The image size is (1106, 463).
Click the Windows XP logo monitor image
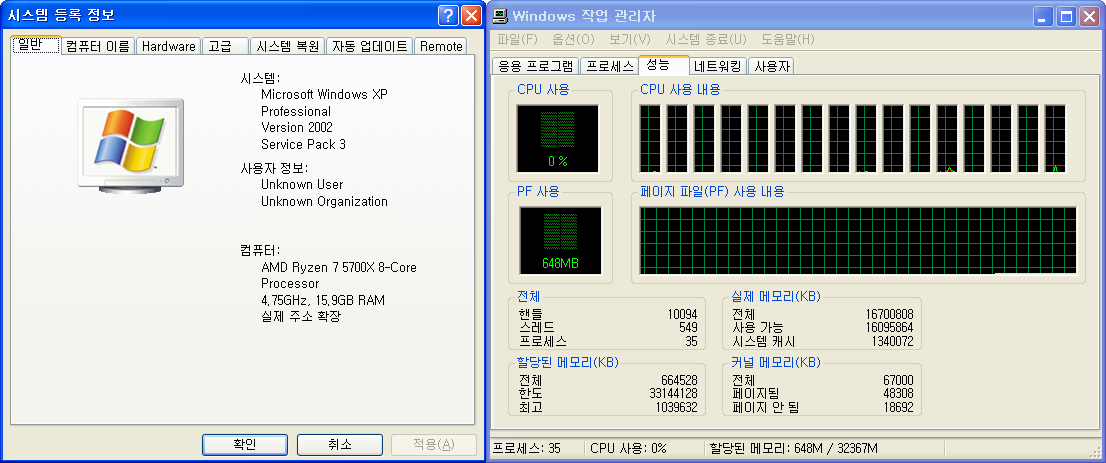[130, 145]
